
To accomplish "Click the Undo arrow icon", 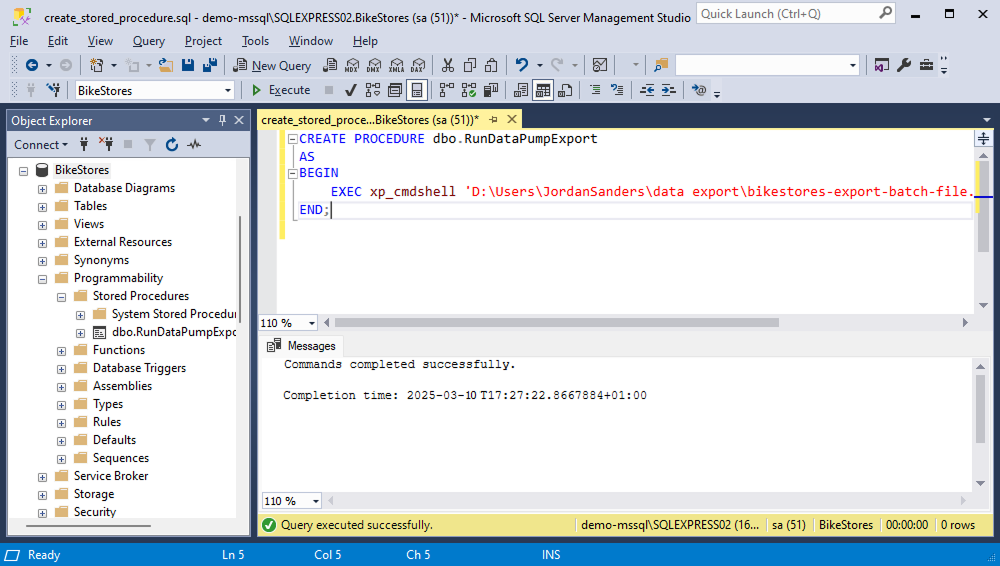I will pos(522,65).
